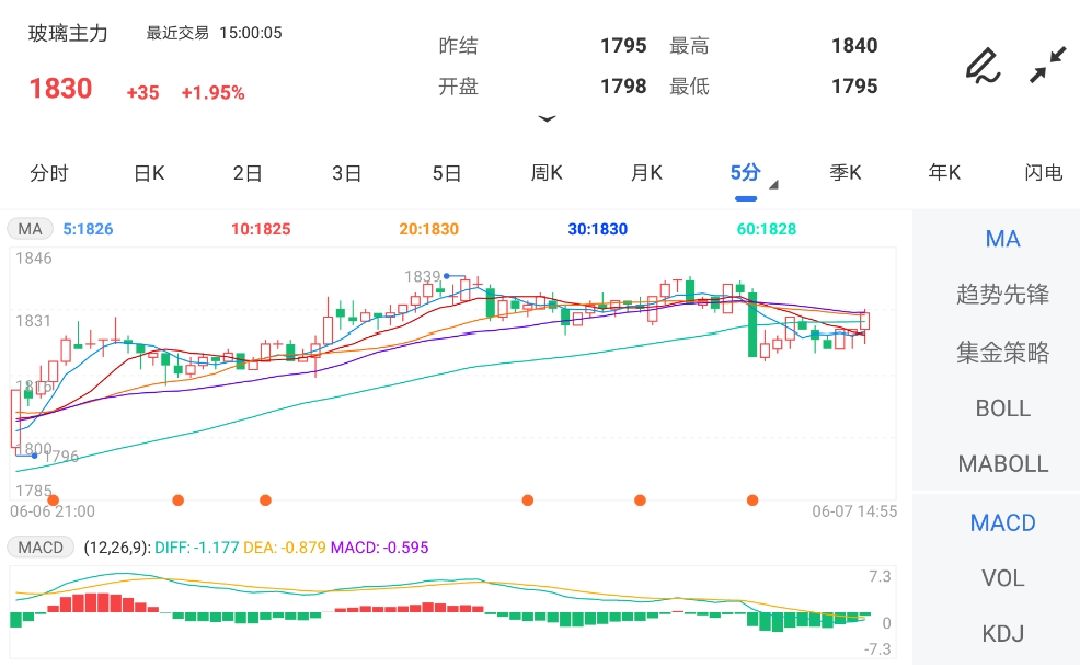Screen dimensions: 1080x665
Task: Switch to the 分时 tab
Action: [50, 173]
